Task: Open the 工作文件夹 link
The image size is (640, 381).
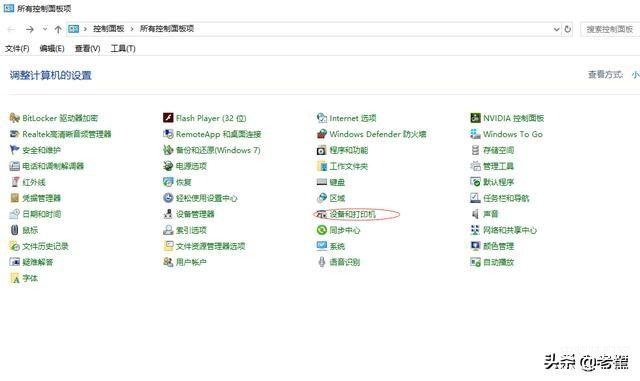Action: tap(349, 166)
